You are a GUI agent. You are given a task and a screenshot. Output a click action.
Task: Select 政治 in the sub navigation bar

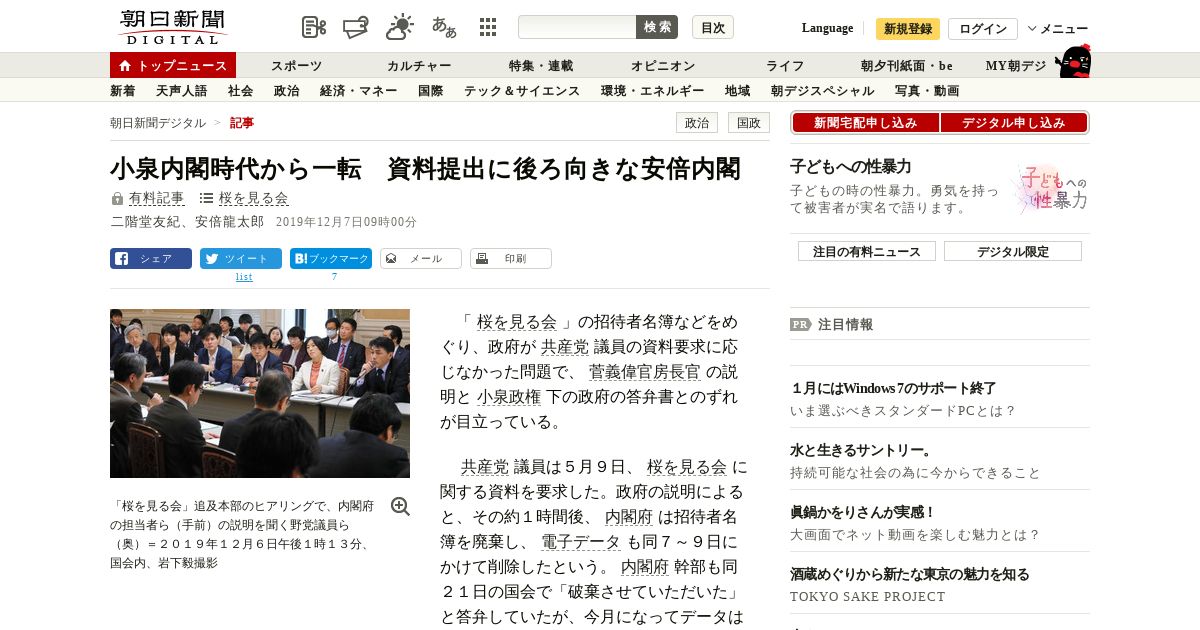click(x=286, y=90)
